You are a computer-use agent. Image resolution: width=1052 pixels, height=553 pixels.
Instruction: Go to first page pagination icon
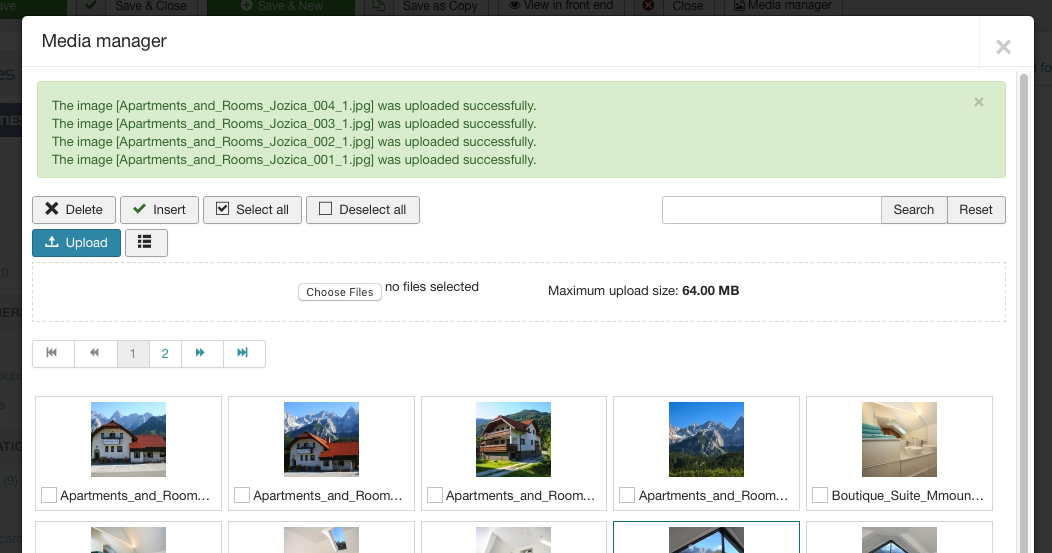click(x=53, y=353)
